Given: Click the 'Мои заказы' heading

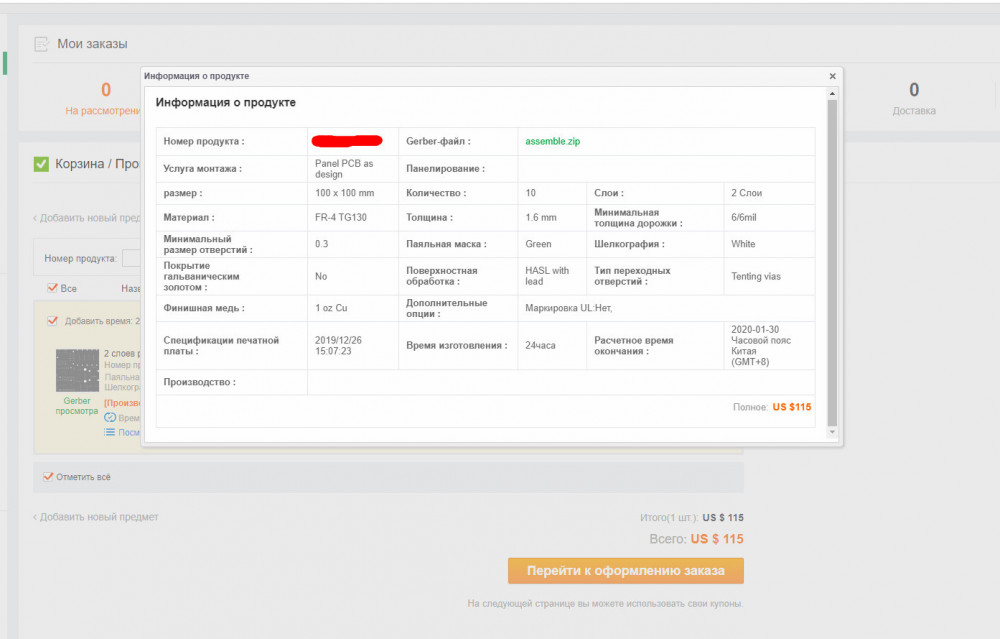Looking at the screenshot, I should click(x=92, y=44).
